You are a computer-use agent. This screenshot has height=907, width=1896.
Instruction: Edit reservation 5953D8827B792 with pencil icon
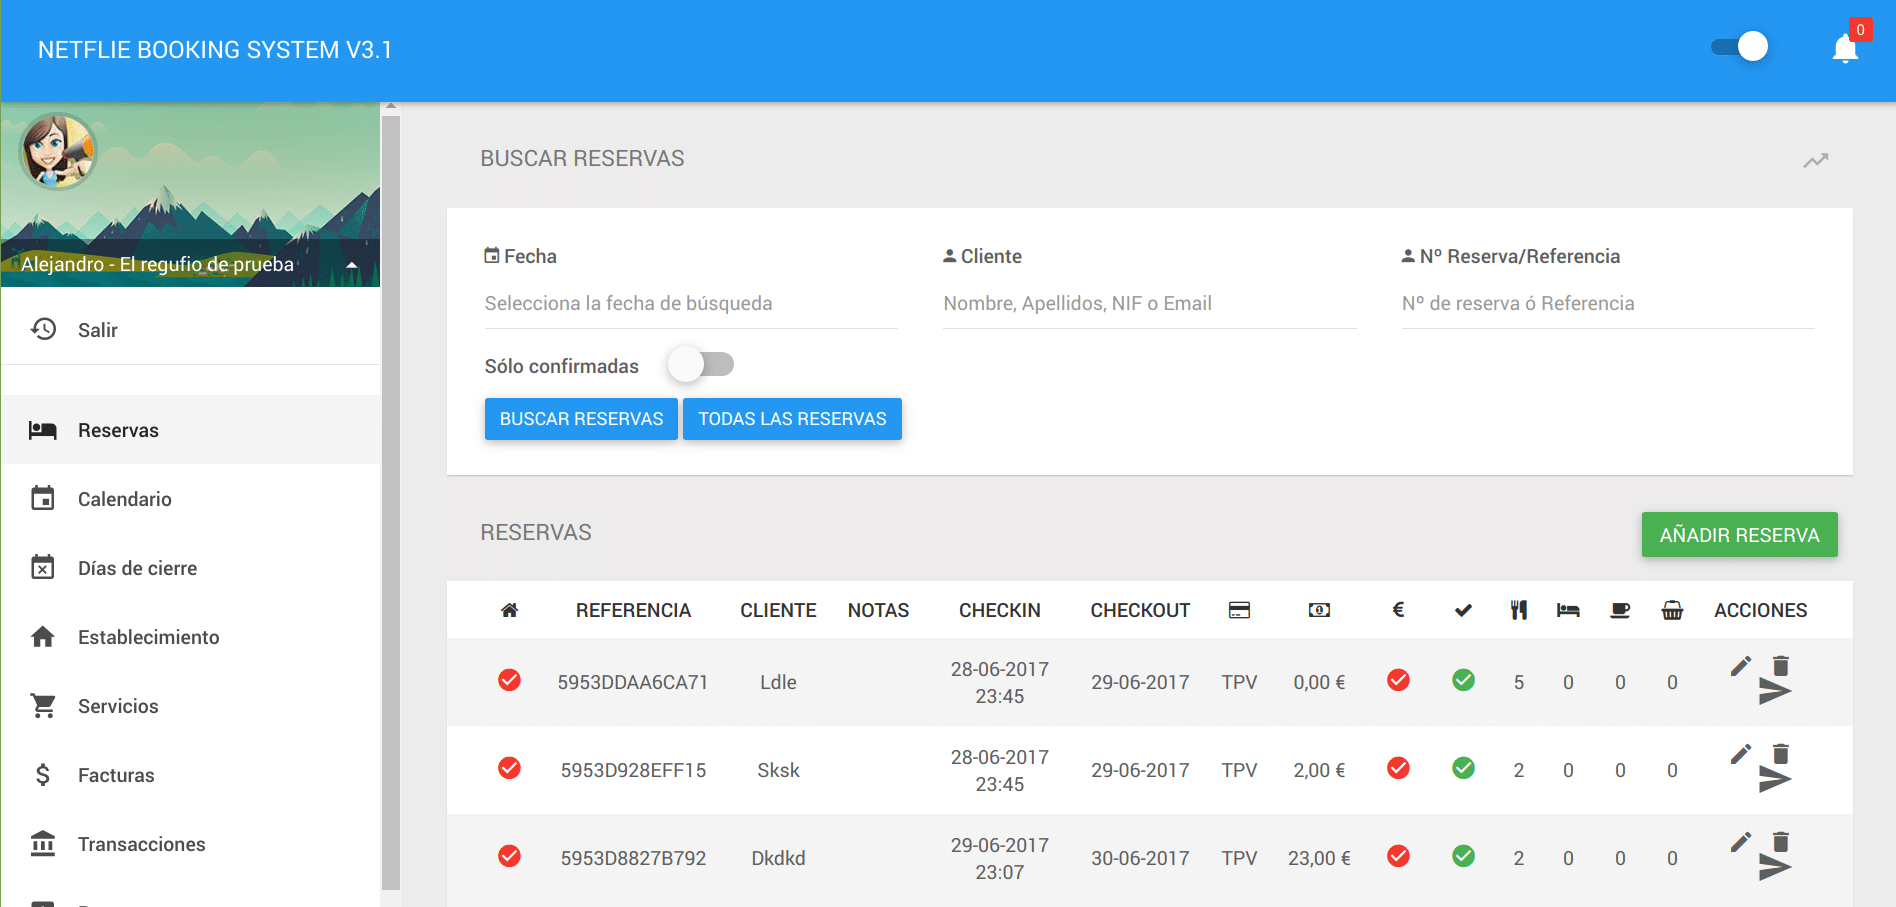[x=1740, y=842]
